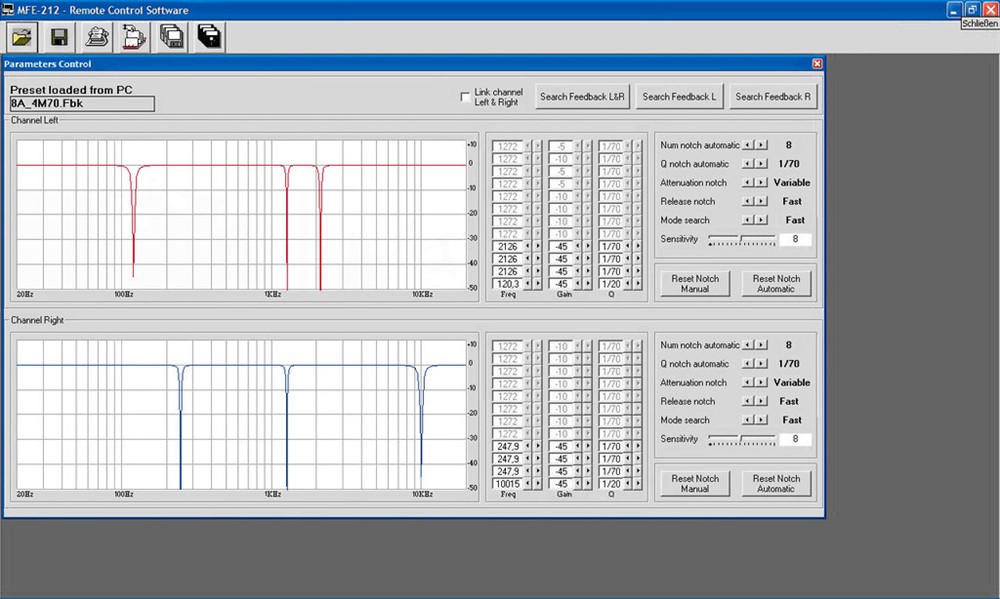Click the Channel Right Sensitivity slider
This screenshot has width=1000, height=599.
point(741,440)
